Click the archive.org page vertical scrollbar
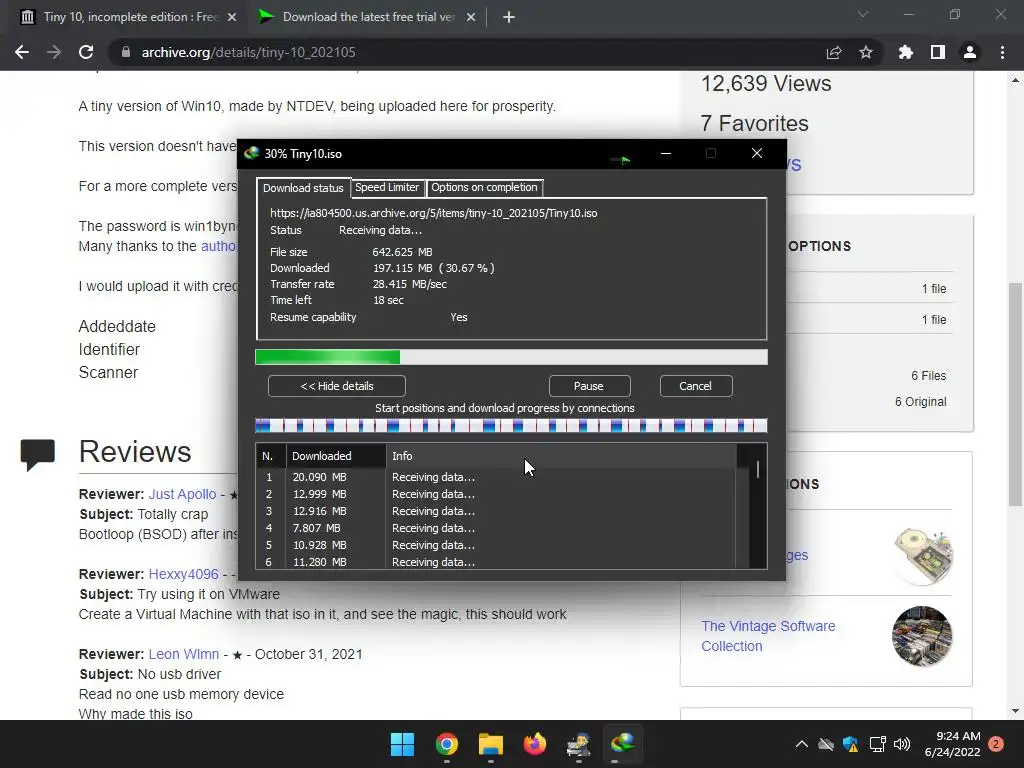Screen dimensions: 1024x768 click(x=1015, y=395)
